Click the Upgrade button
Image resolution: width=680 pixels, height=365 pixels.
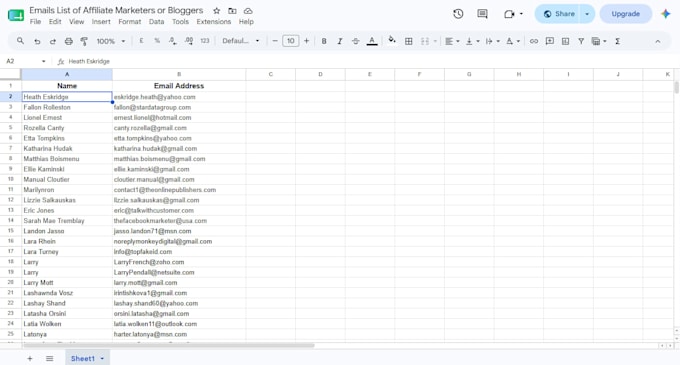coord(625,14)
